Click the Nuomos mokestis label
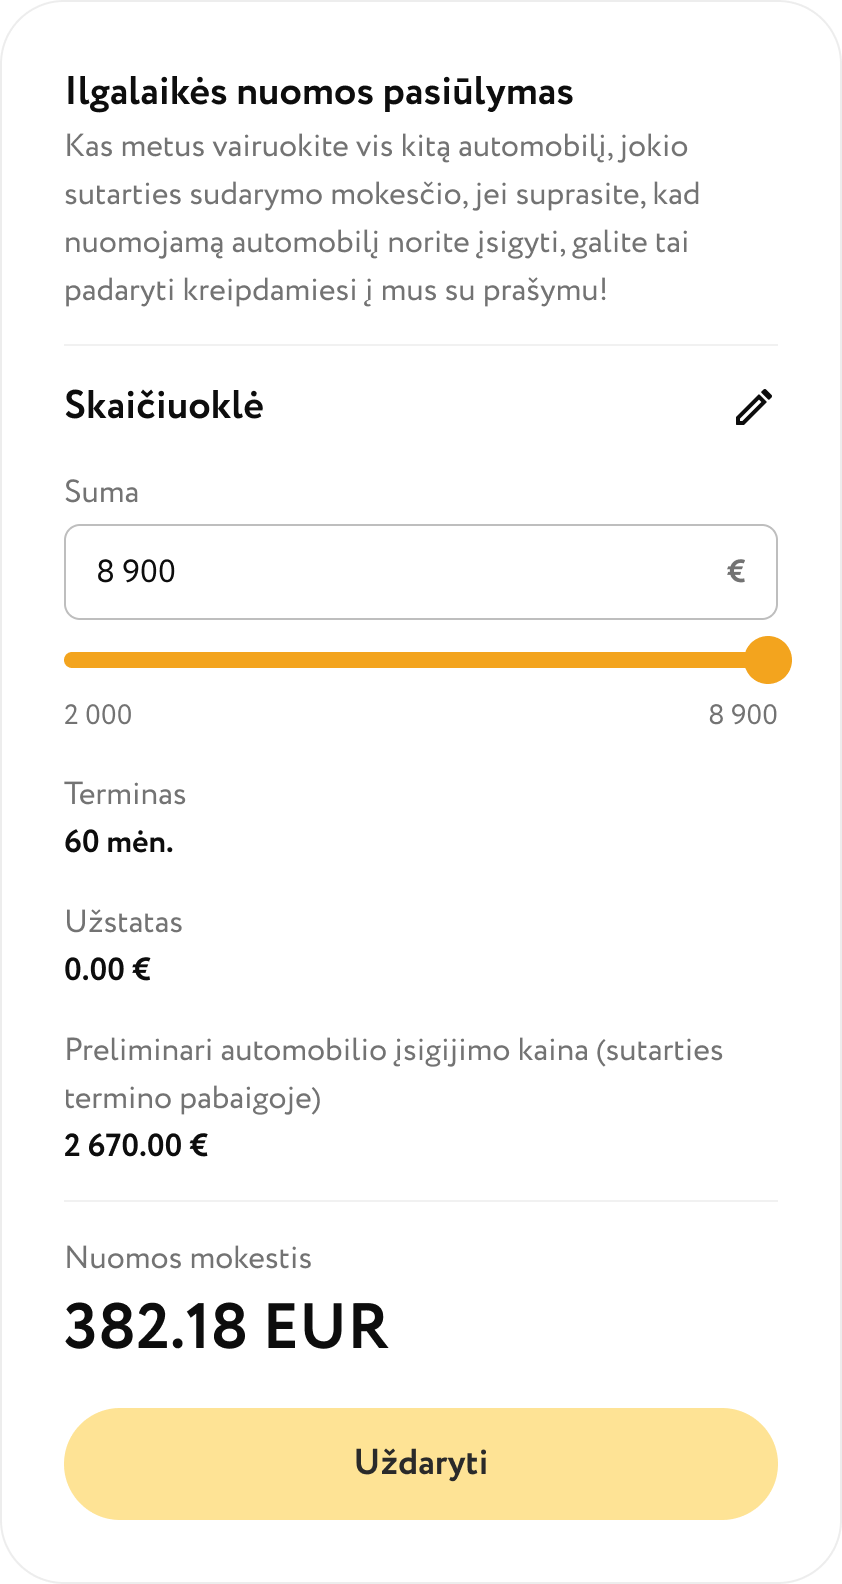 click(188, 1258)
